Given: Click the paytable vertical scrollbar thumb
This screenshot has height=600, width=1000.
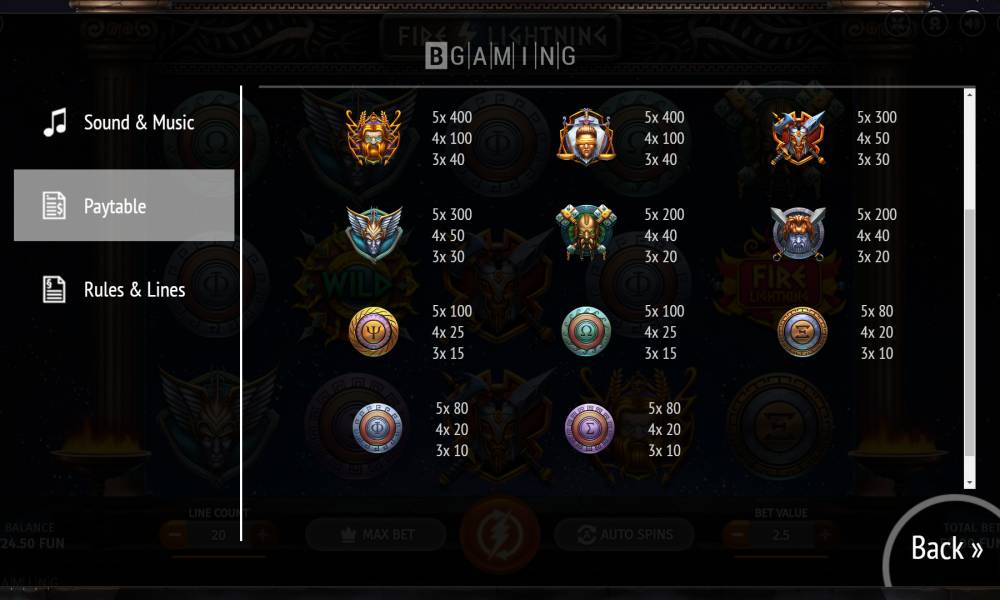Looking at the screenshot, I should [969, 332].
